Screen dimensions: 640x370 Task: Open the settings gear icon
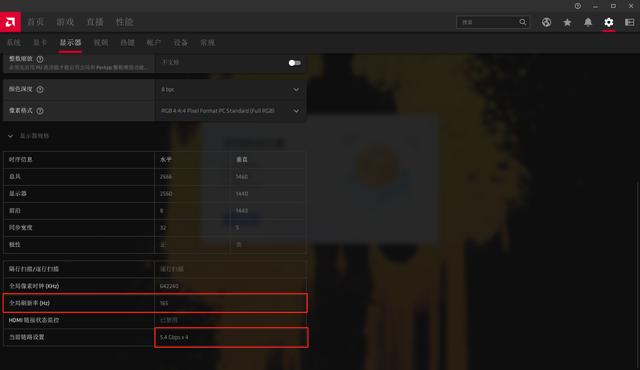pyautogui.click(x=609, y=22)
